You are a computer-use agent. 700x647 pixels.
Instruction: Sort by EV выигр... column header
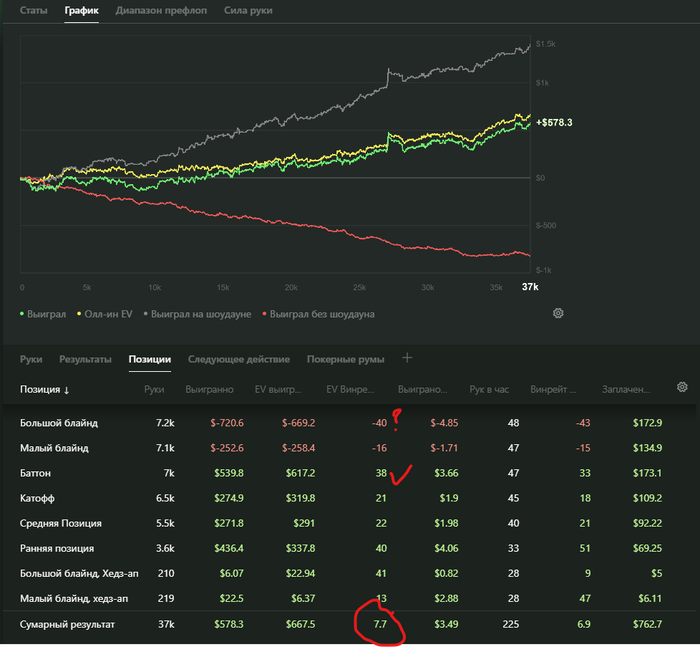point(278,389)
